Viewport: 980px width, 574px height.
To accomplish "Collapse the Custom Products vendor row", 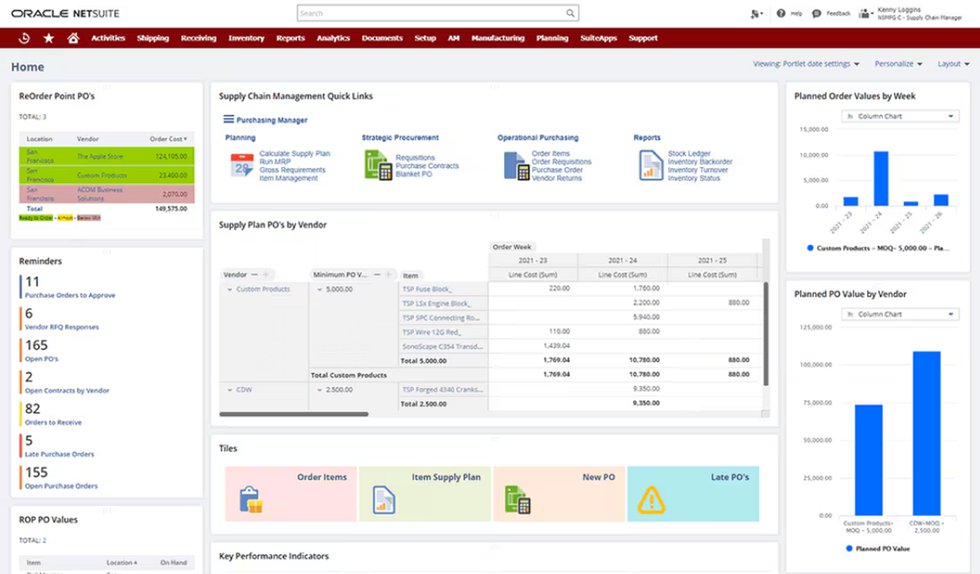I will click(x=228, y=289).
